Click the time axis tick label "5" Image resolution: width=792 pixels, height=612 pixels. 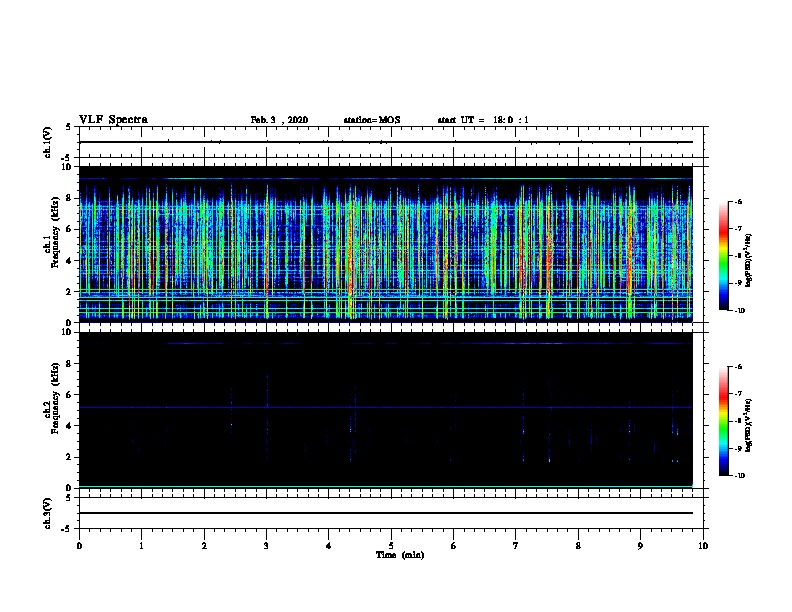(391, 546)
